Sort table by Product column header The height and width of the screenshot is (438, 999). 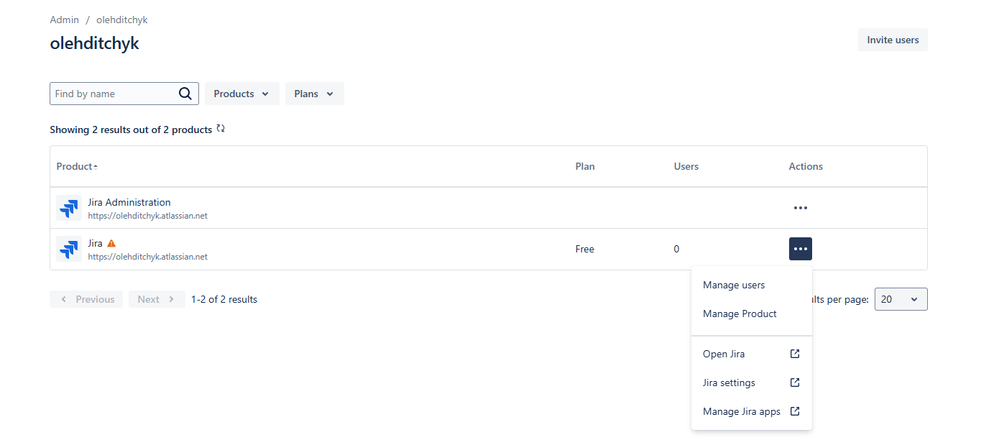(77, 166)
